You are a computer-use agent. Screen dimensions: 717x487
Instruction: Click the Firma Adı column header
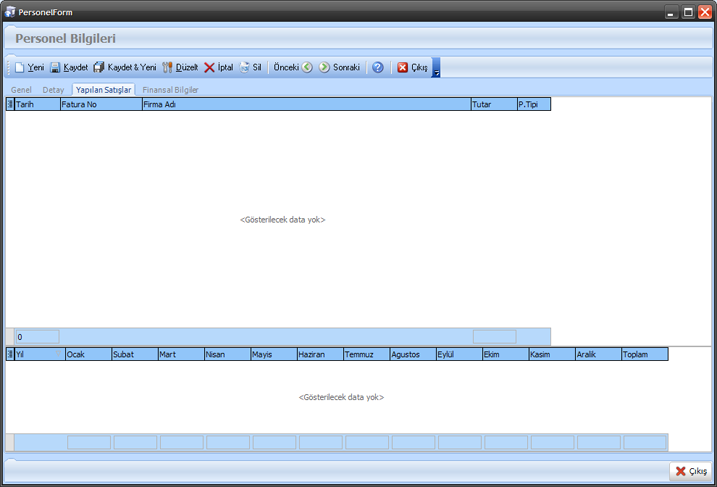[305, 104]
